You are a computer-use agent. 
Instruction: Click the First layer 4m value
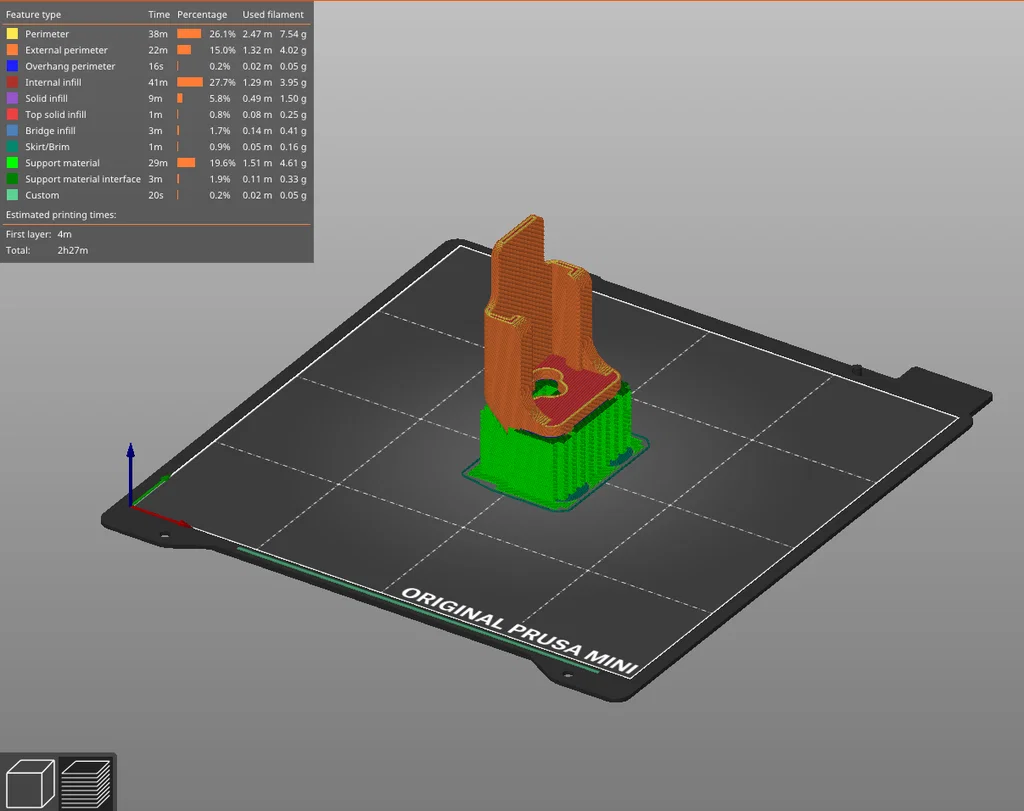point(65,234)
